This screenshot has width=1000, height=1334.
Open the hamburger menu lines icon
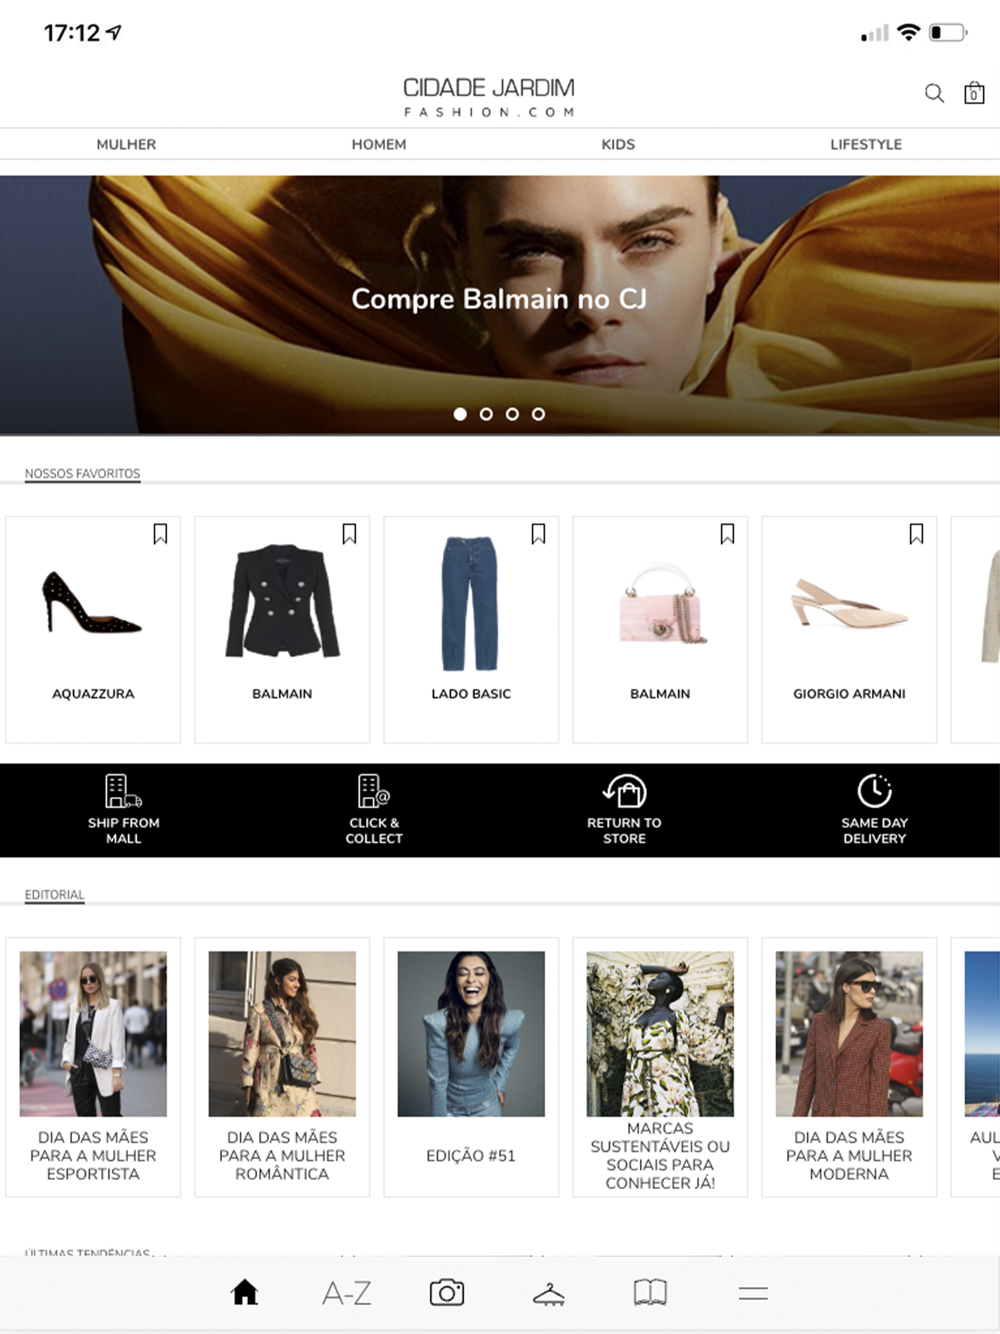coord(753,1293)
